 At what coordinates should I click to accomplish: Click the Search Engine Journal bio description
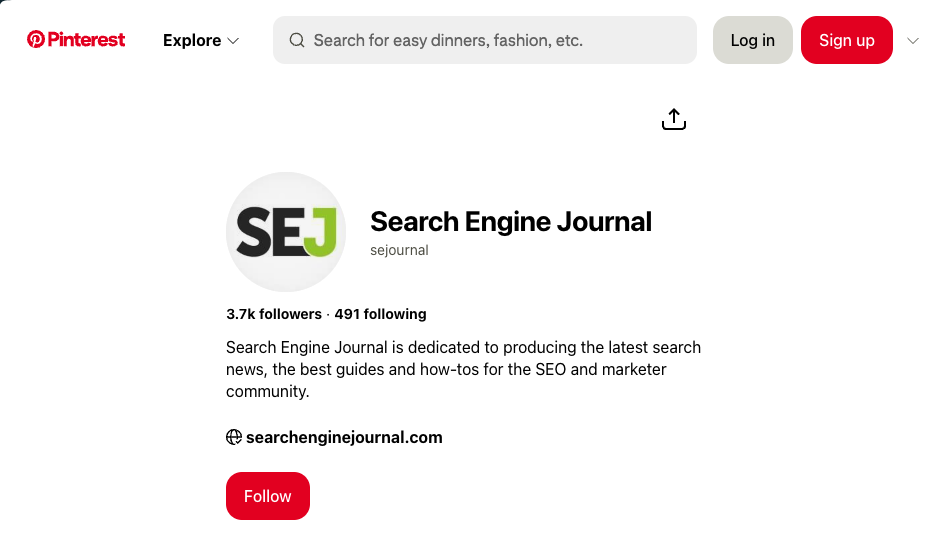463,369
